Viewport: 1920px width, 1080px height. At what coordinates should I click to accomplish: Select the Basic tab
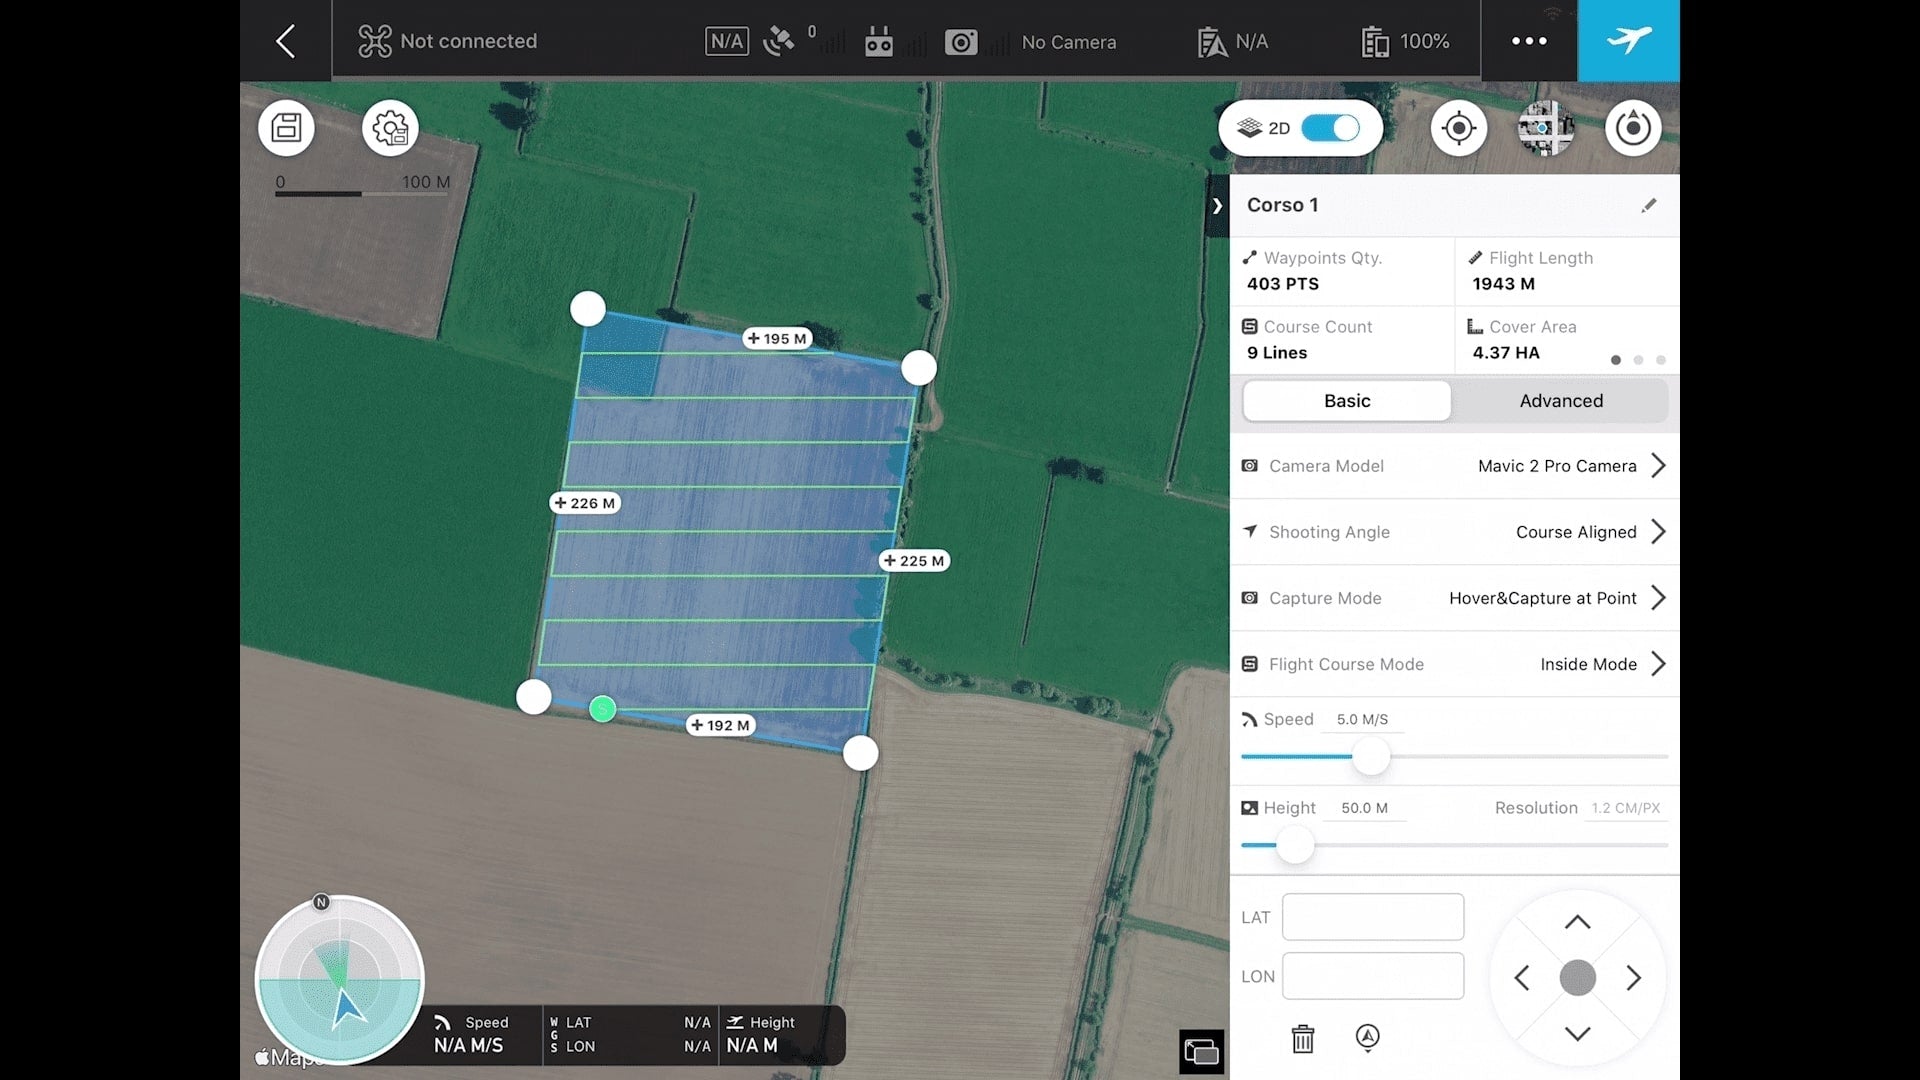[1347, 401]
